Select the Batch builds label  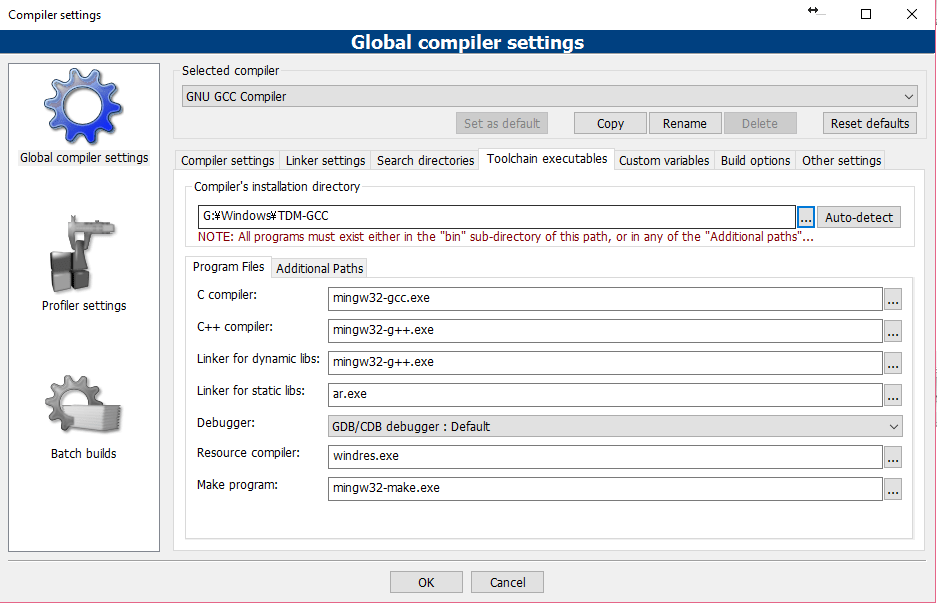tap(84, 453)
